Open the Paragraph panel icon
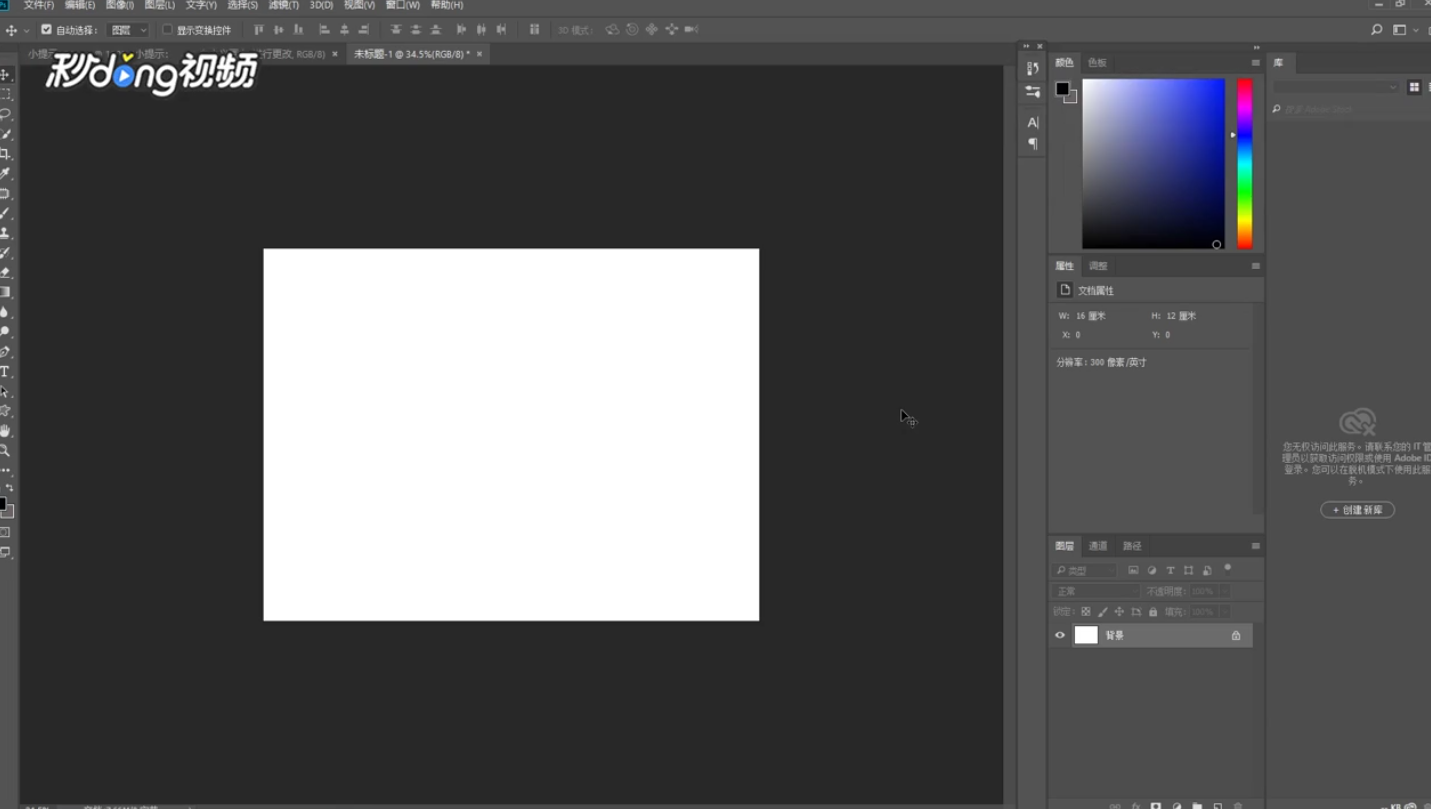The image size is (1431, 809). (x=1033, y=144)
